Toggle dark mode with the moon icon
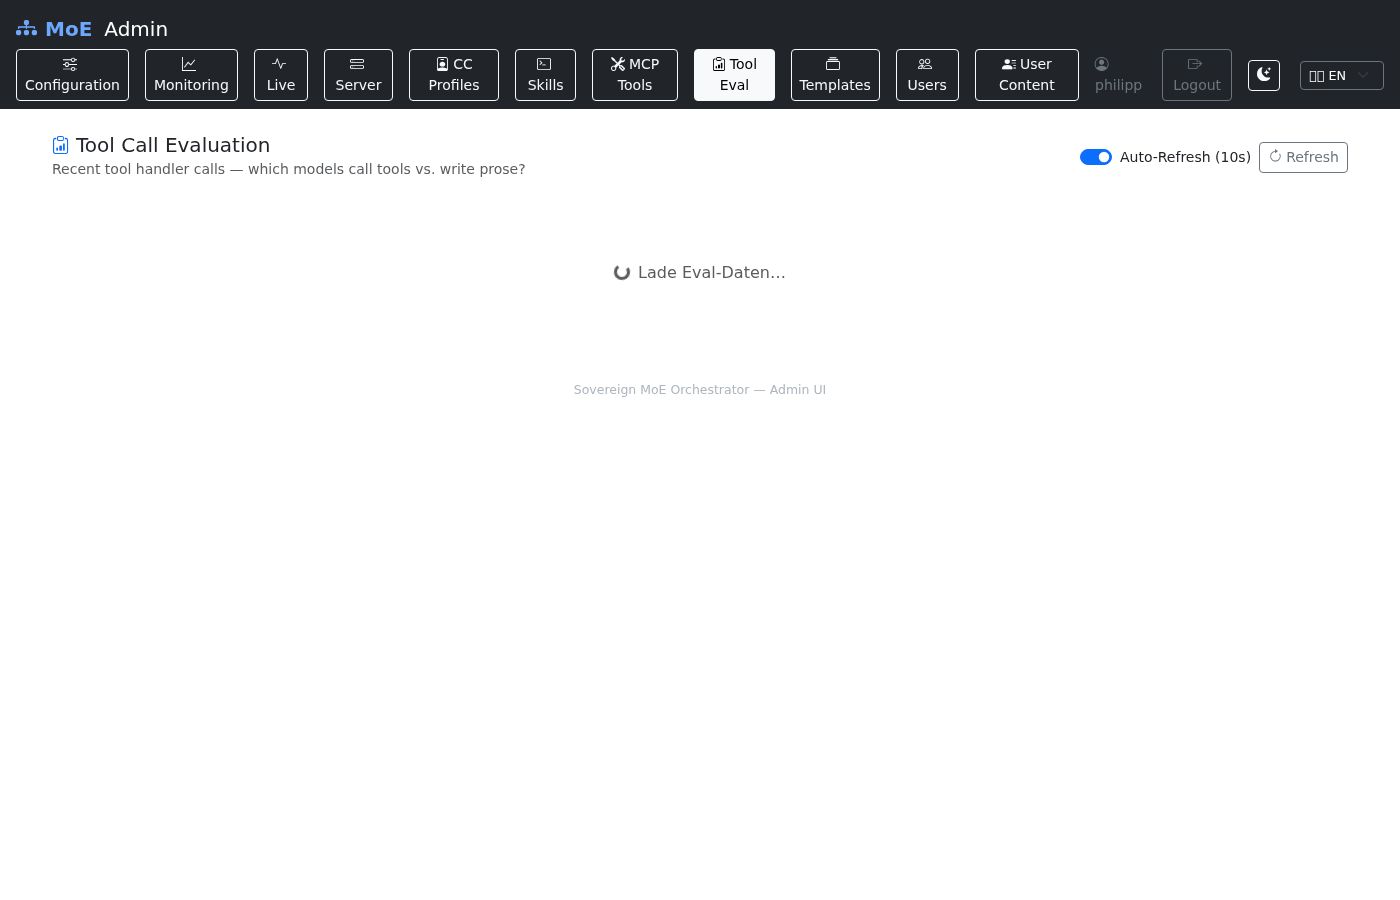Screen dimensions: 1400x900 pyautogui.click(x=1264, y=75)
